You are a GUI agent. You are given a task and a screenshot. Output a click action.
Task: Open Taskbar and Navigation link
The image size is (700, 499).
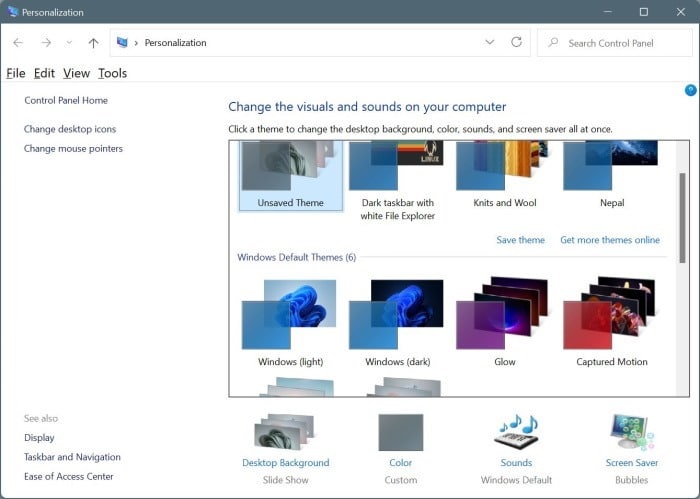[x=72, y=457]
